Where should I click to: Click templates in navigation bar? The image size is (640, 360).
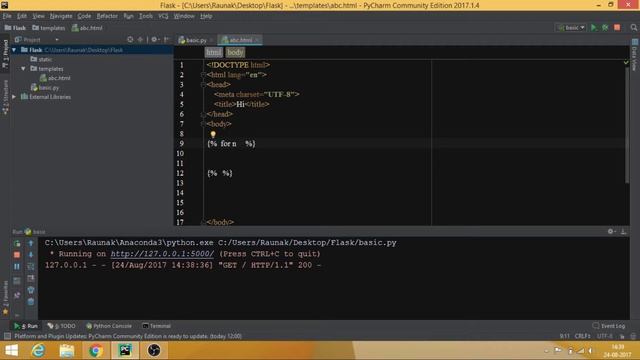point(49,28)
